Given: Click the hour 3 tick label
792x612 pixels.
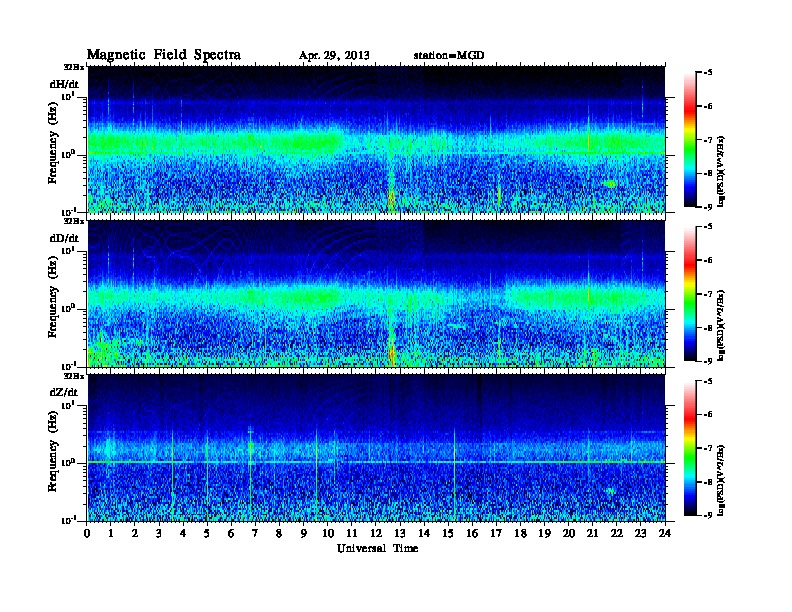Looking at the screenshot, I should point(159,534).
